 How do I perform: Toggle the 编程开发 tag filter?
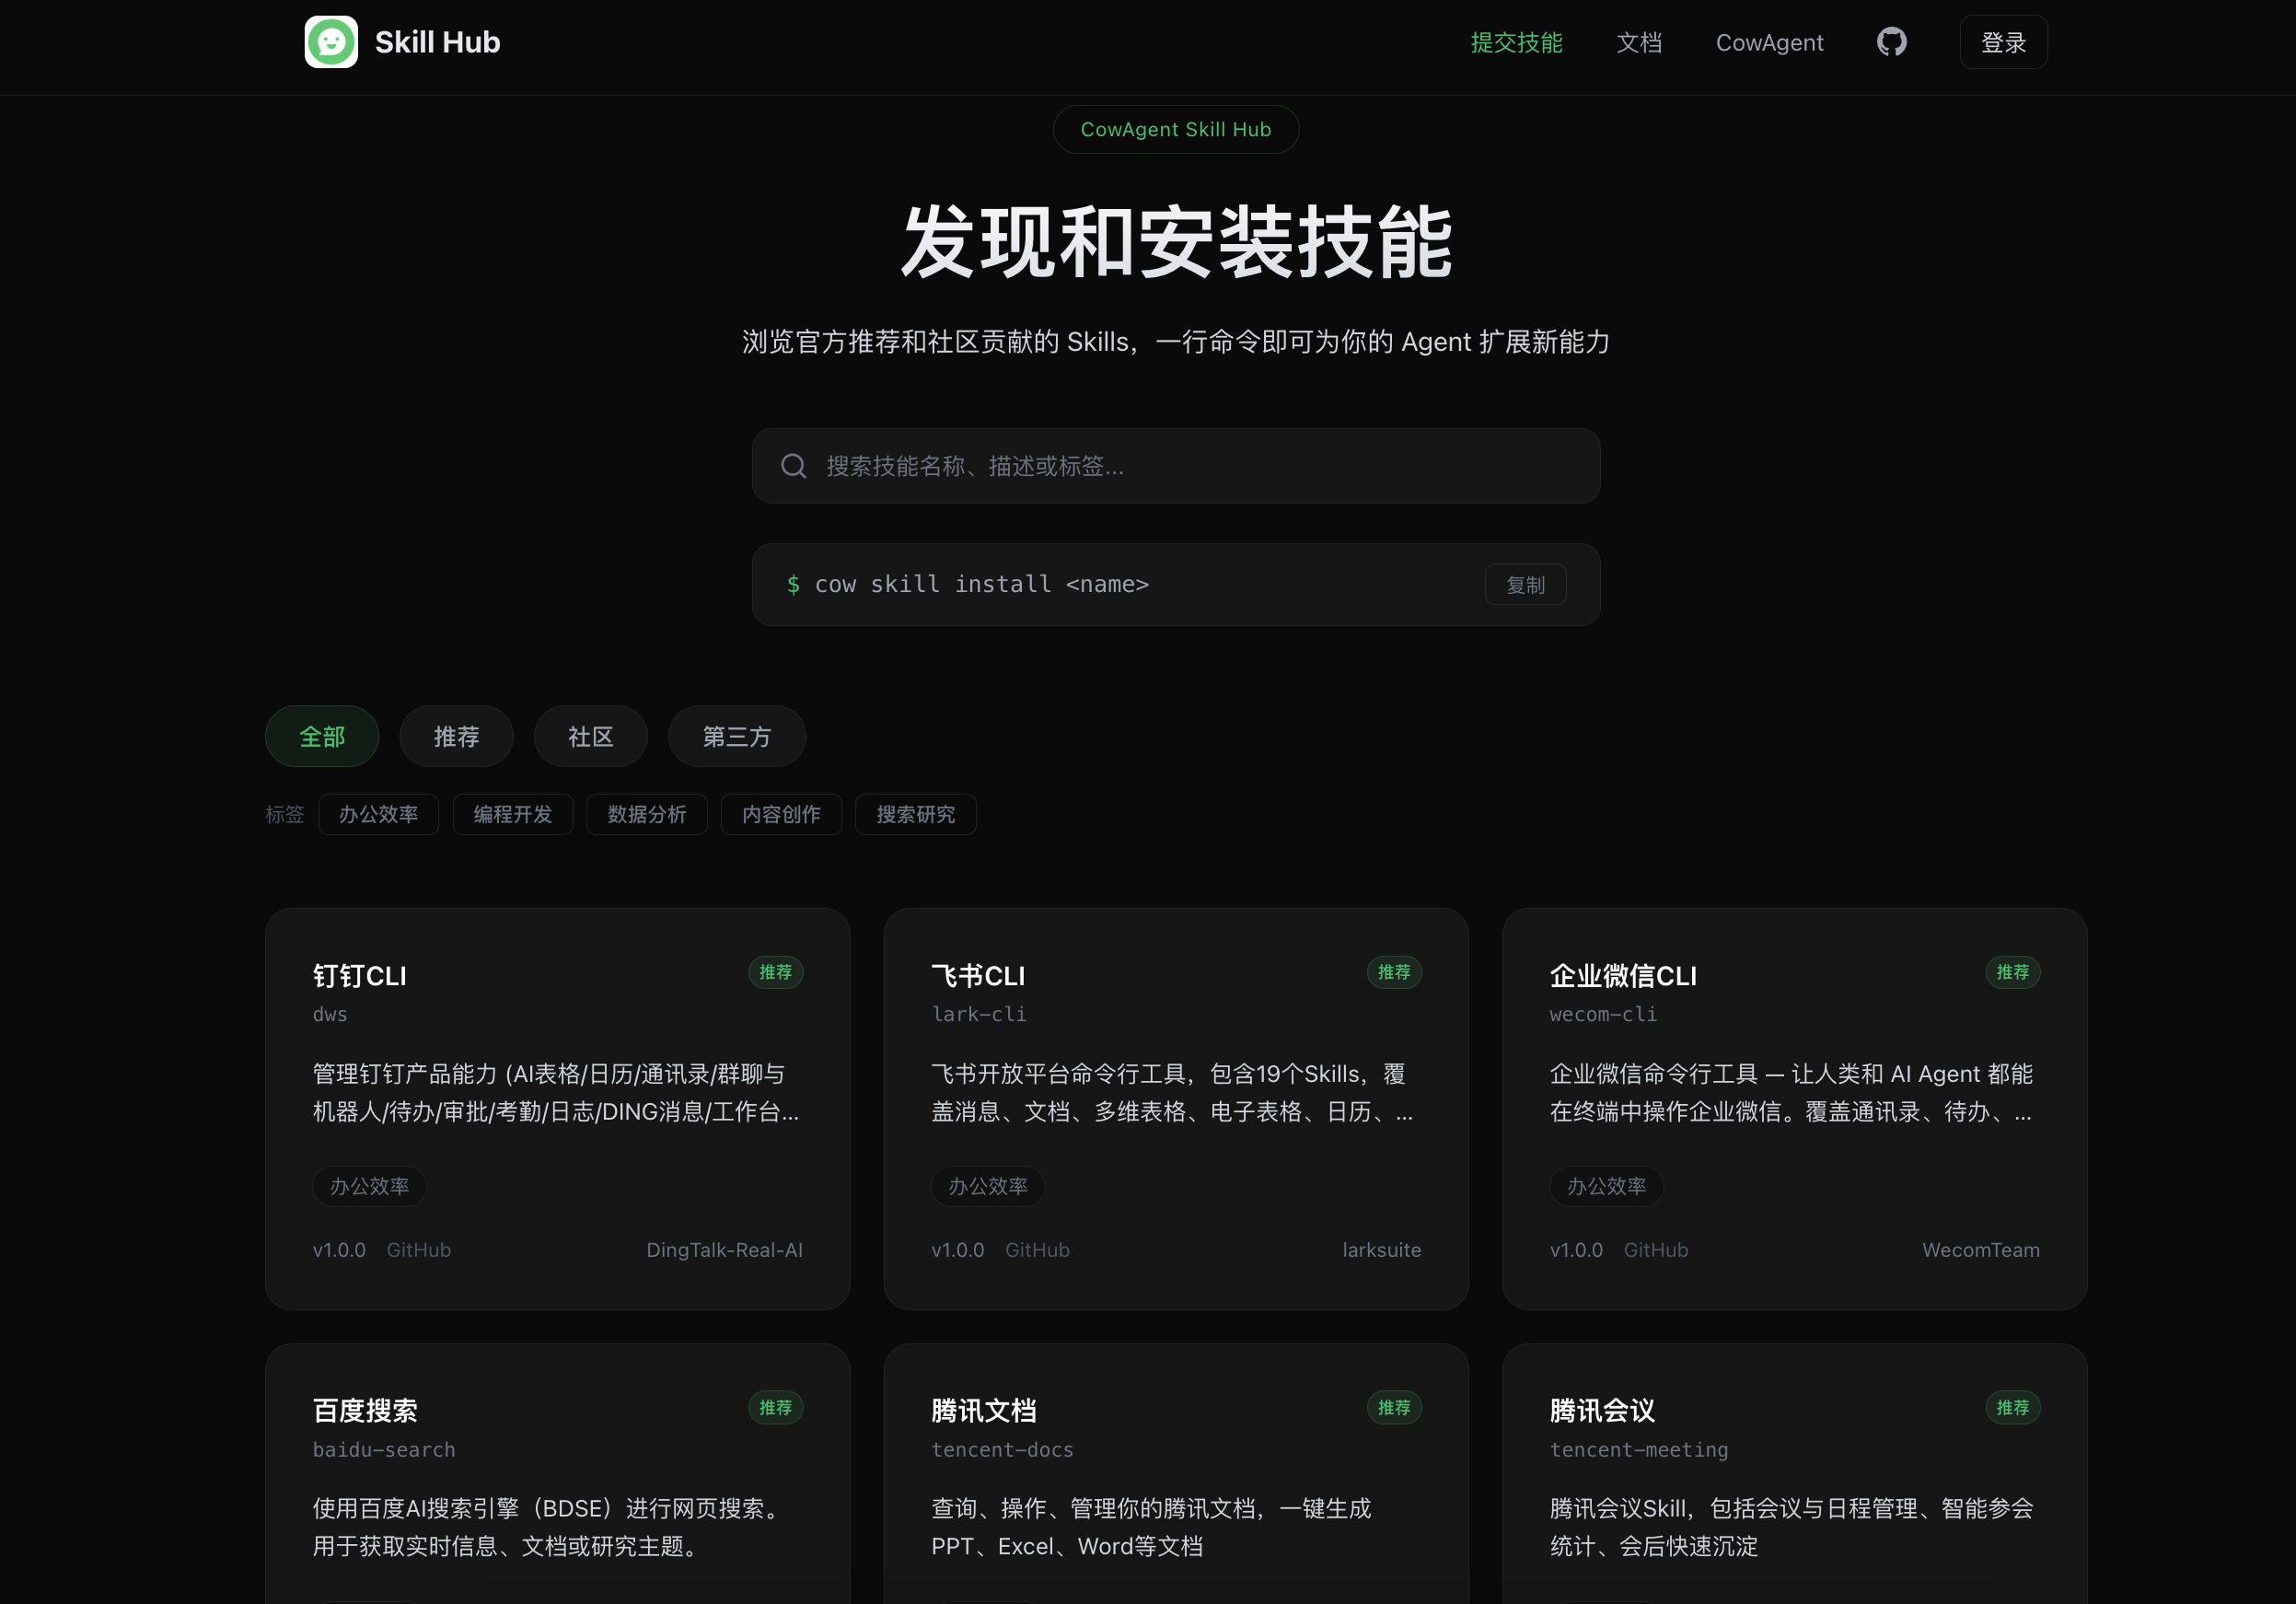tap(512, 814)
